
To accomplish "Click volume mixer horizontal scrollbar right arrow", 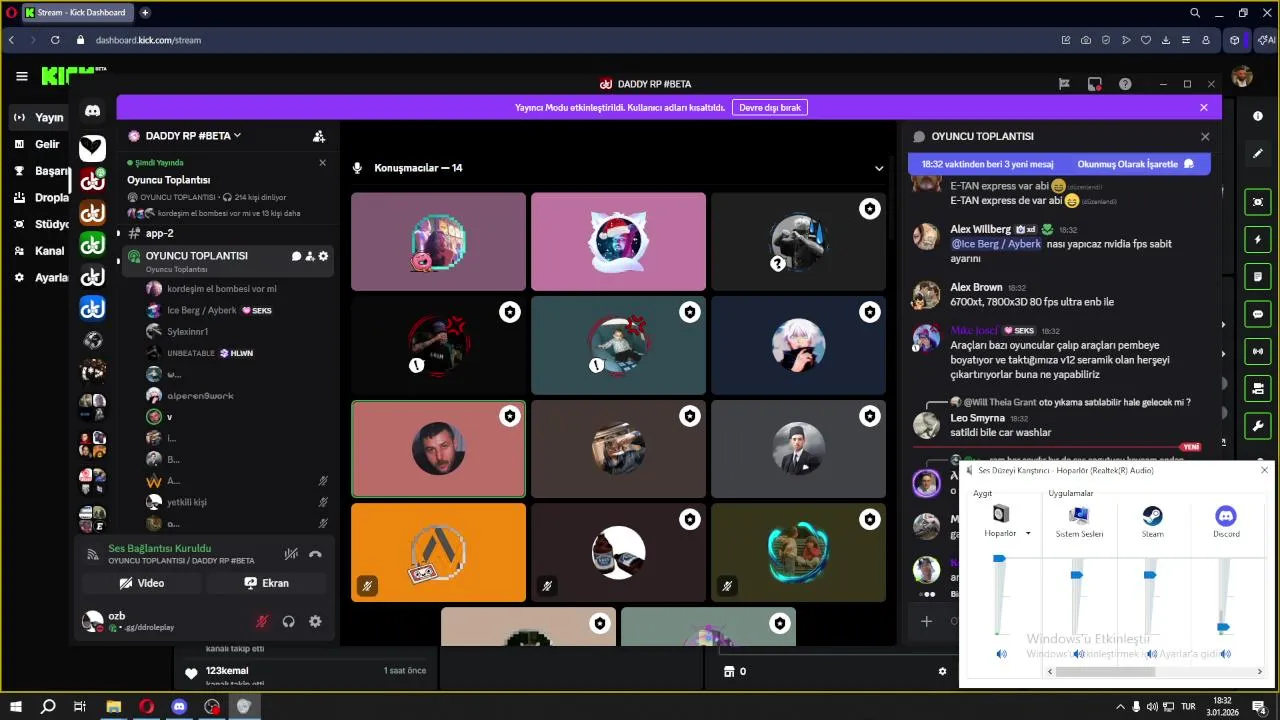I will pos(1262,673).
